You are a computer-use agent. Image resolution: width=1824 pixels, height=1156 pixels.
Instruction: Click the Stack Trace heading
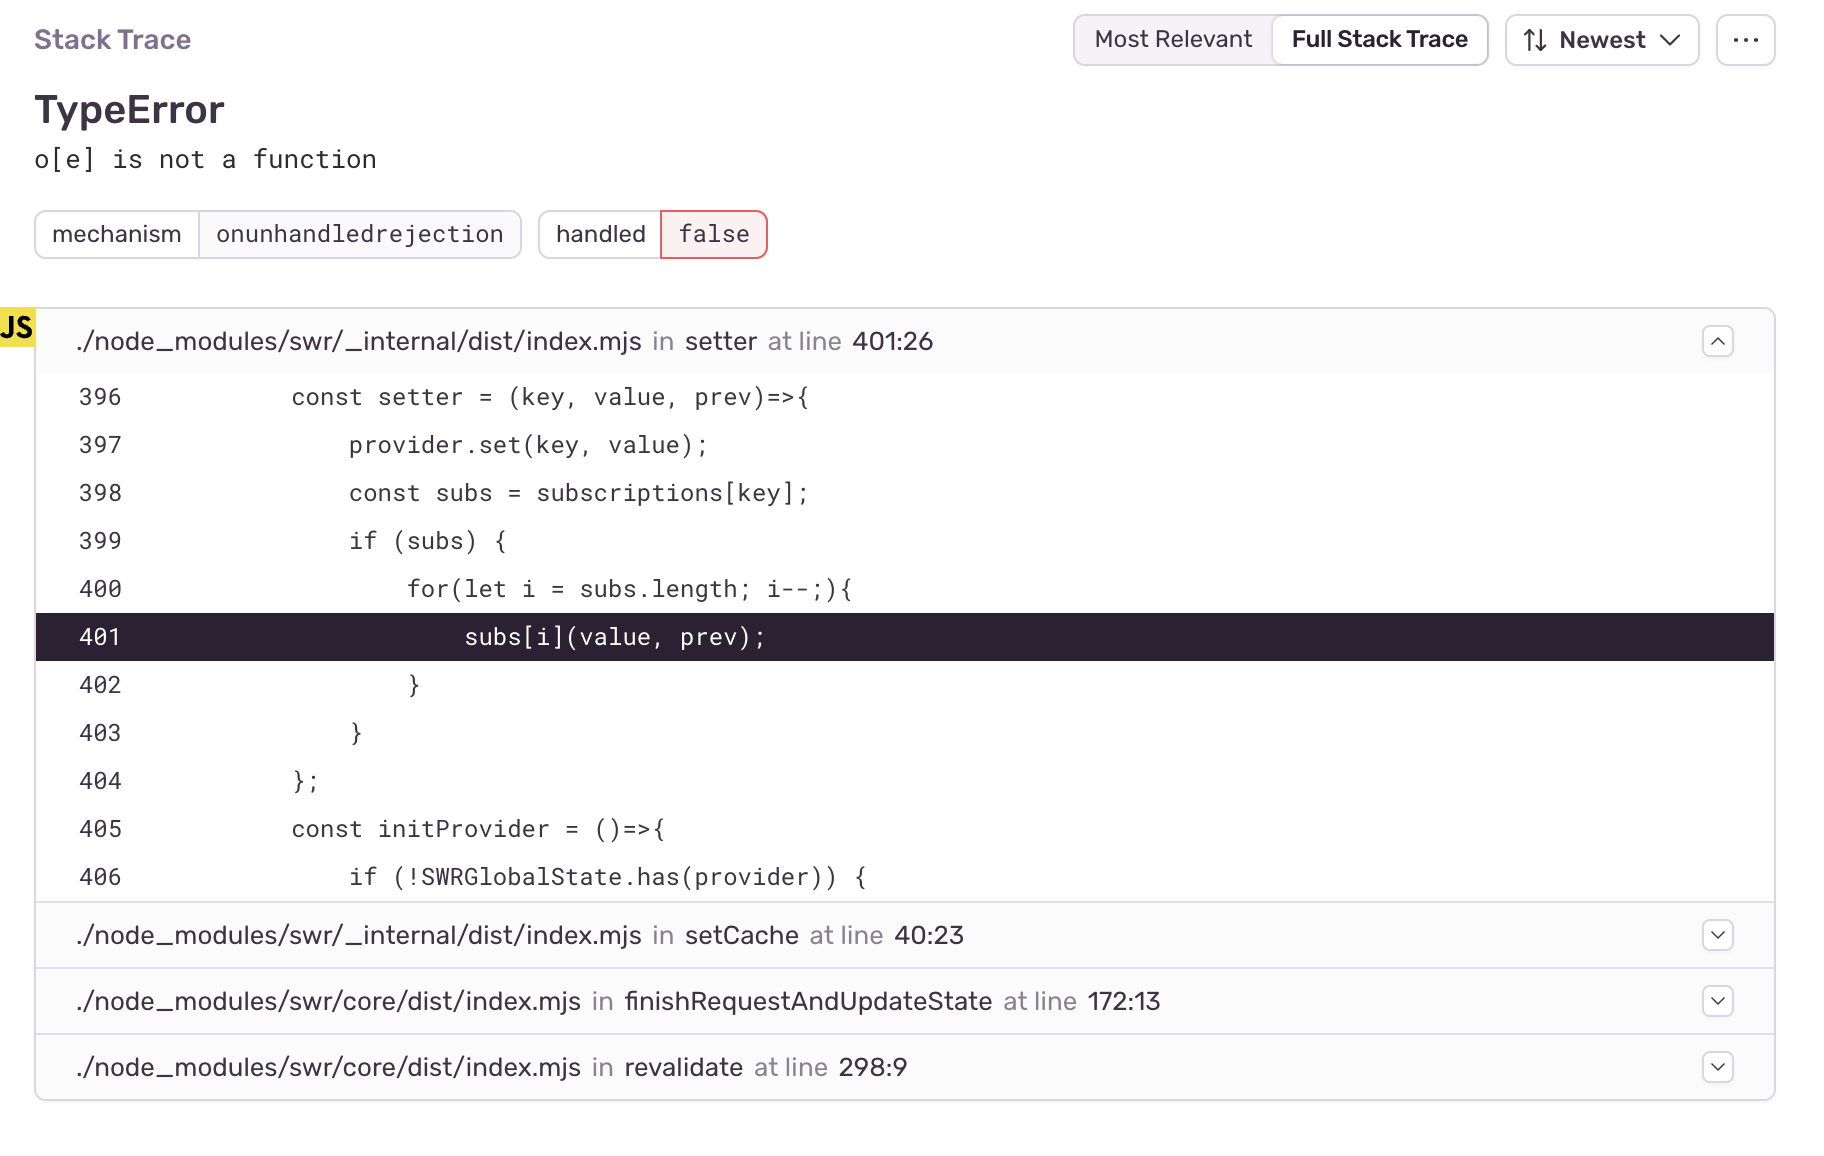click(x=112, y=39)
